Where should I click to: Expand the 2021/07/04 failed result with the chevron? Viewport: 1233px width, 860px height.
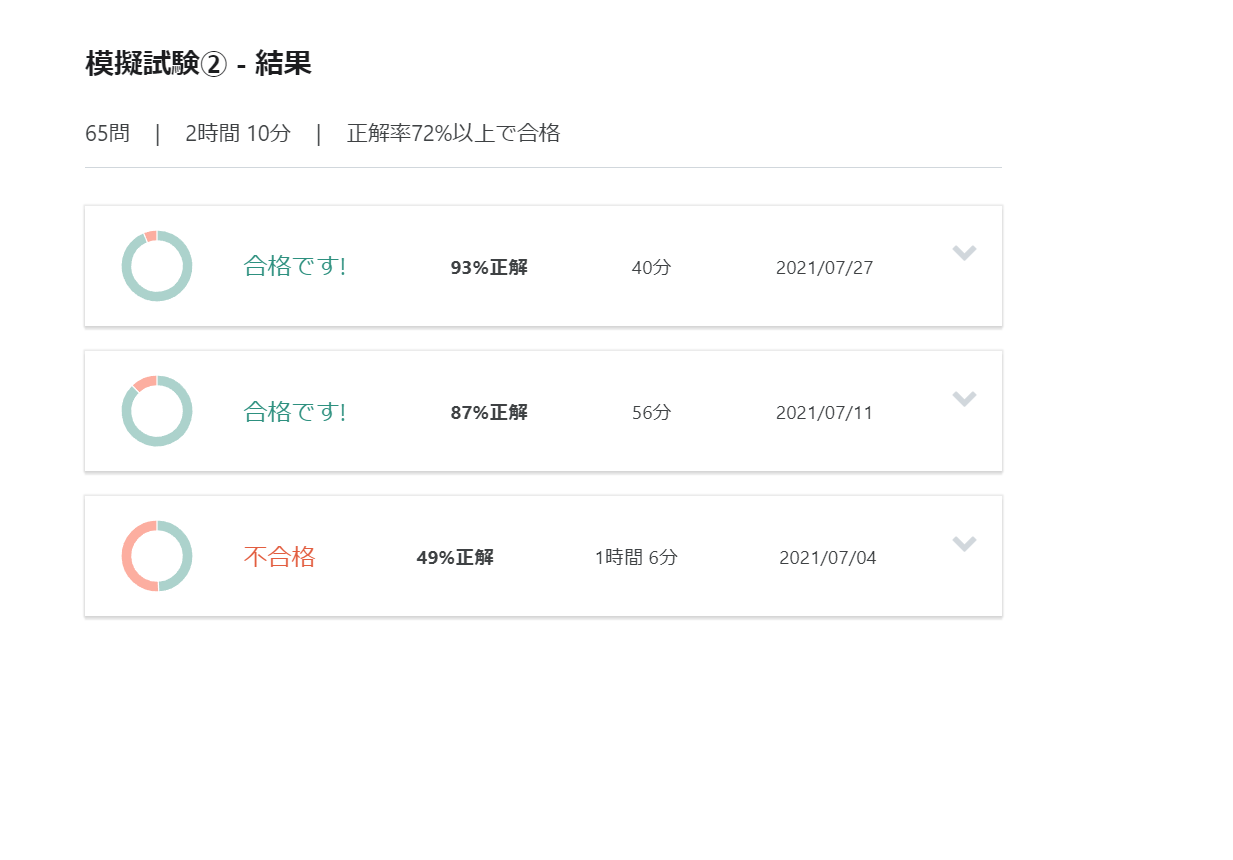(x=964, y=544)
